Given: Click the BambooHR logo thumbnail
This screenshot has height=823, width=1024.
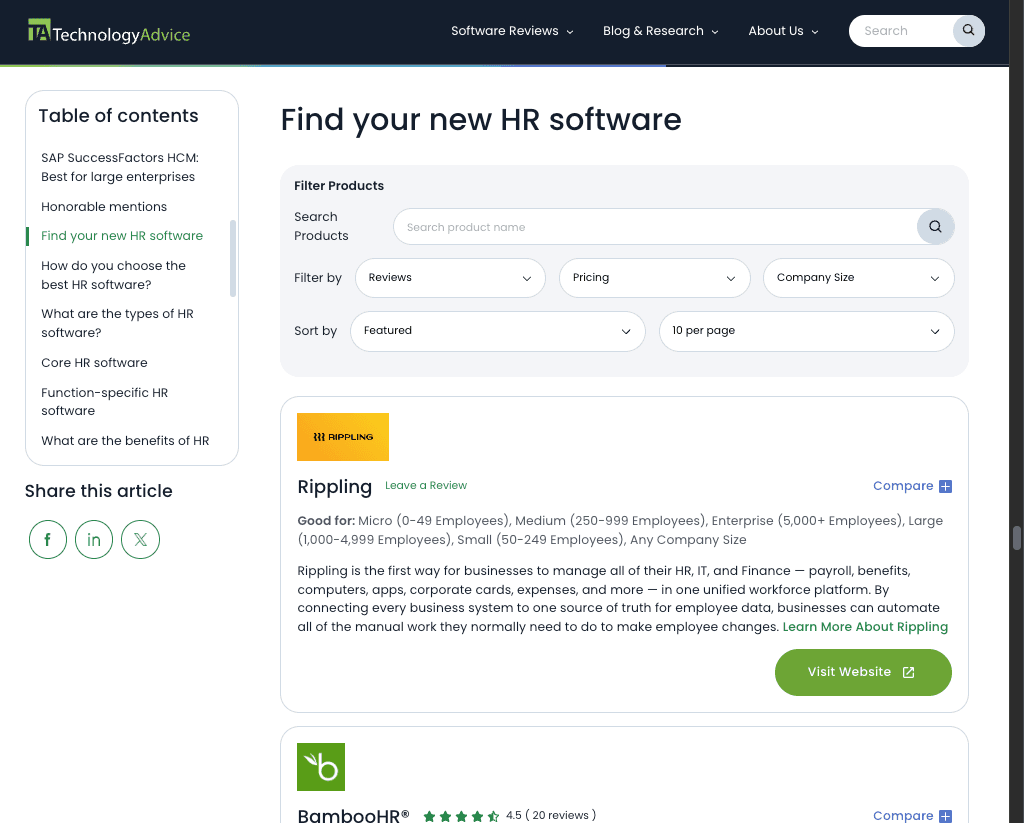Looking at the screenshot, I should click(x=321, y=767).
